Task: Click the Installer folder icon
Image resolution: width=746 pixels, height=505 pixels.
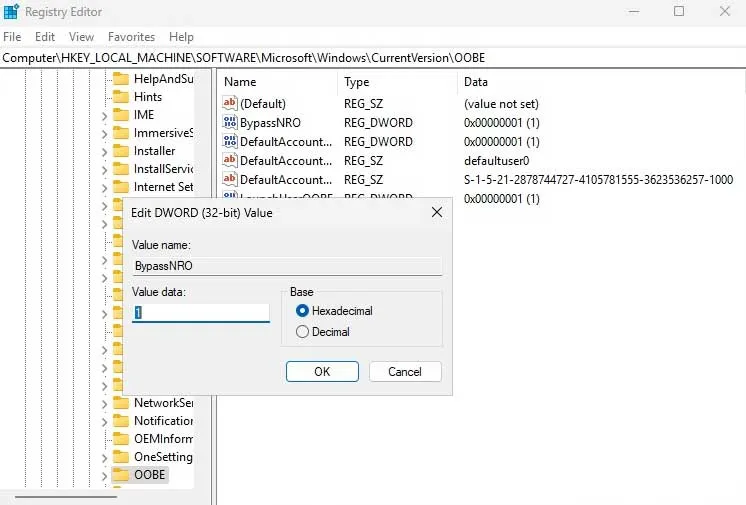Action: tap(121, 151)
